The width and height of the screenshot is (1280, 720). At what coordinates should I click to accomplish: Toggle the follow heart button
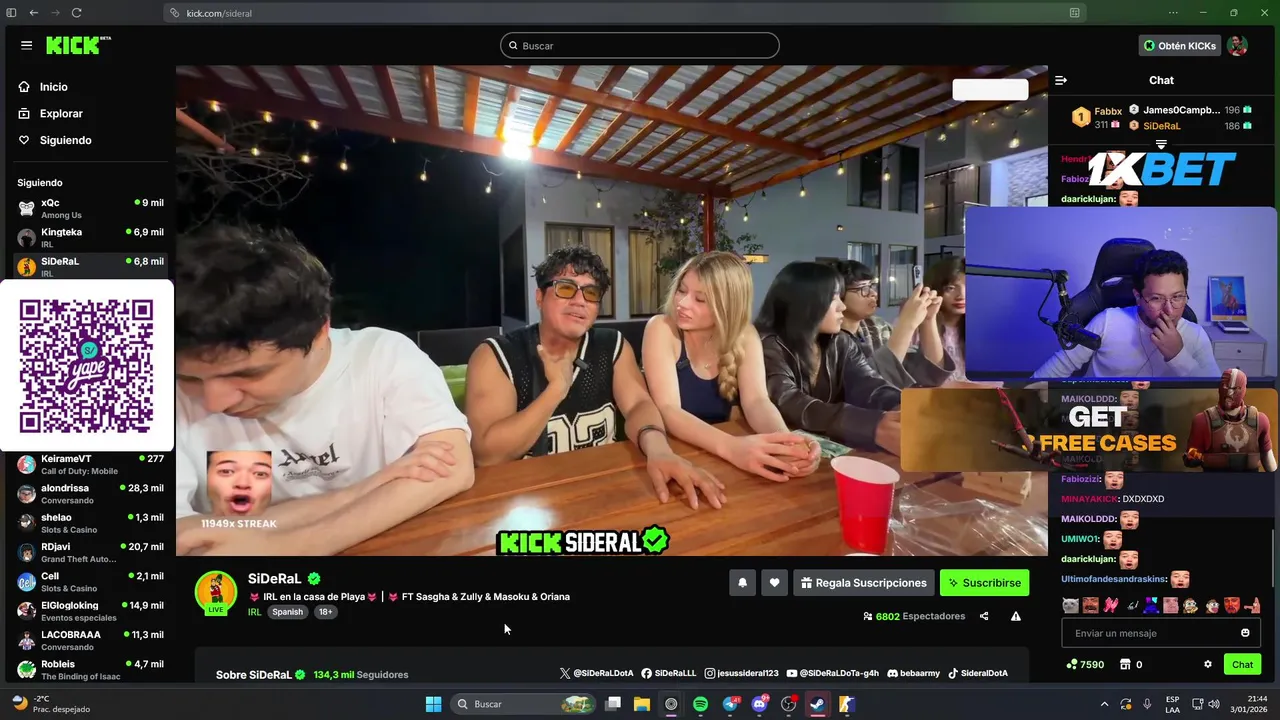[774, 583]
